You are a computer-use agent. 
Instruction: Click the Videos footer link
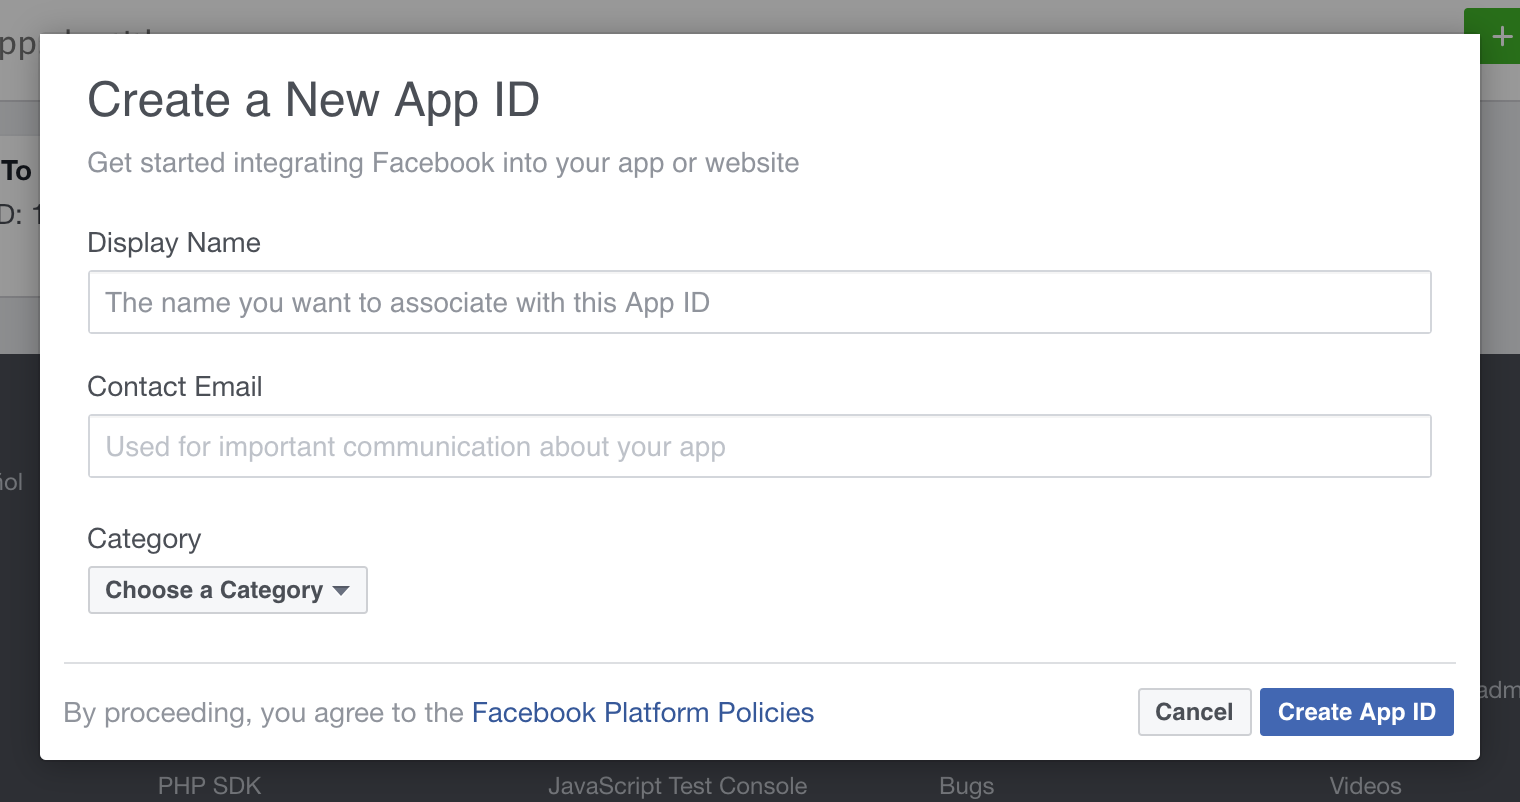click(1365, 786)
